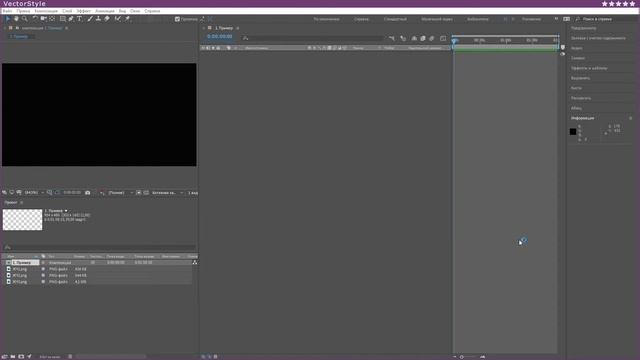Expand the comp name dropdown by thumbnail
This screenshot has width=640, height=360.
point(66,211)
